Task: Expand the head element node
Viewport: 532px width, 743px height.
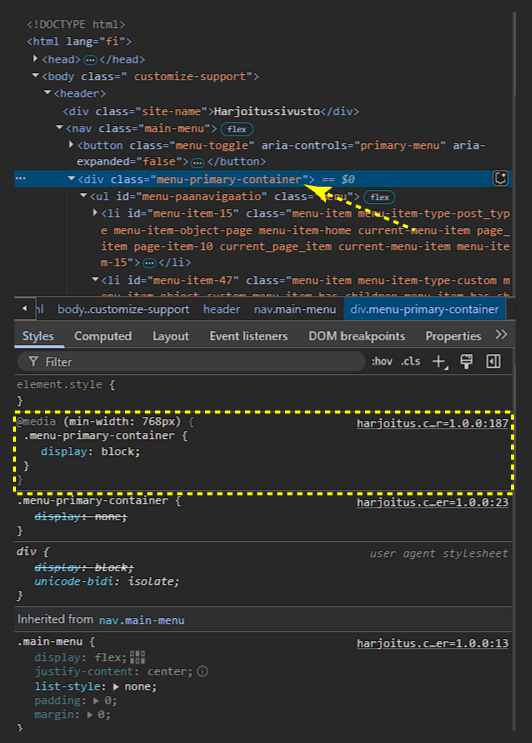Action: click(35, 59)
